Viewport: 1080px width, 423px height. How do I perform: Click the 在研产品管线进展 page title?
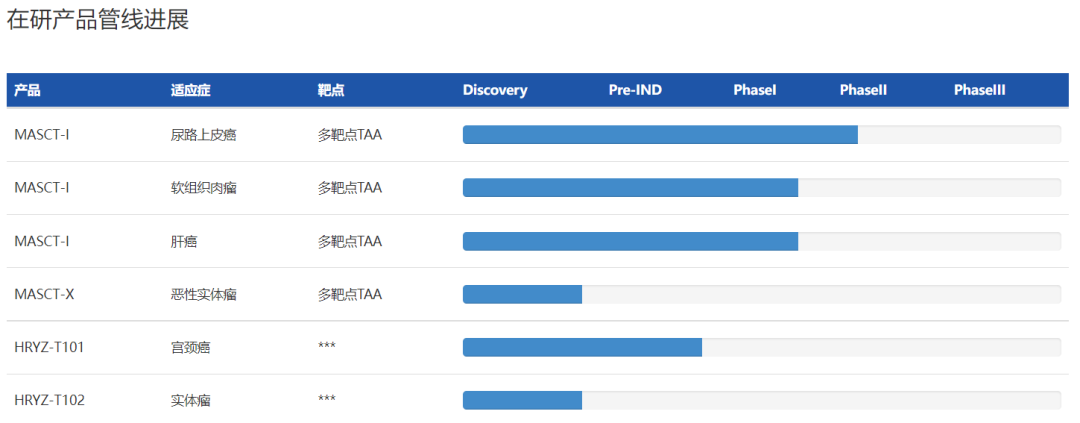point(98,21)
